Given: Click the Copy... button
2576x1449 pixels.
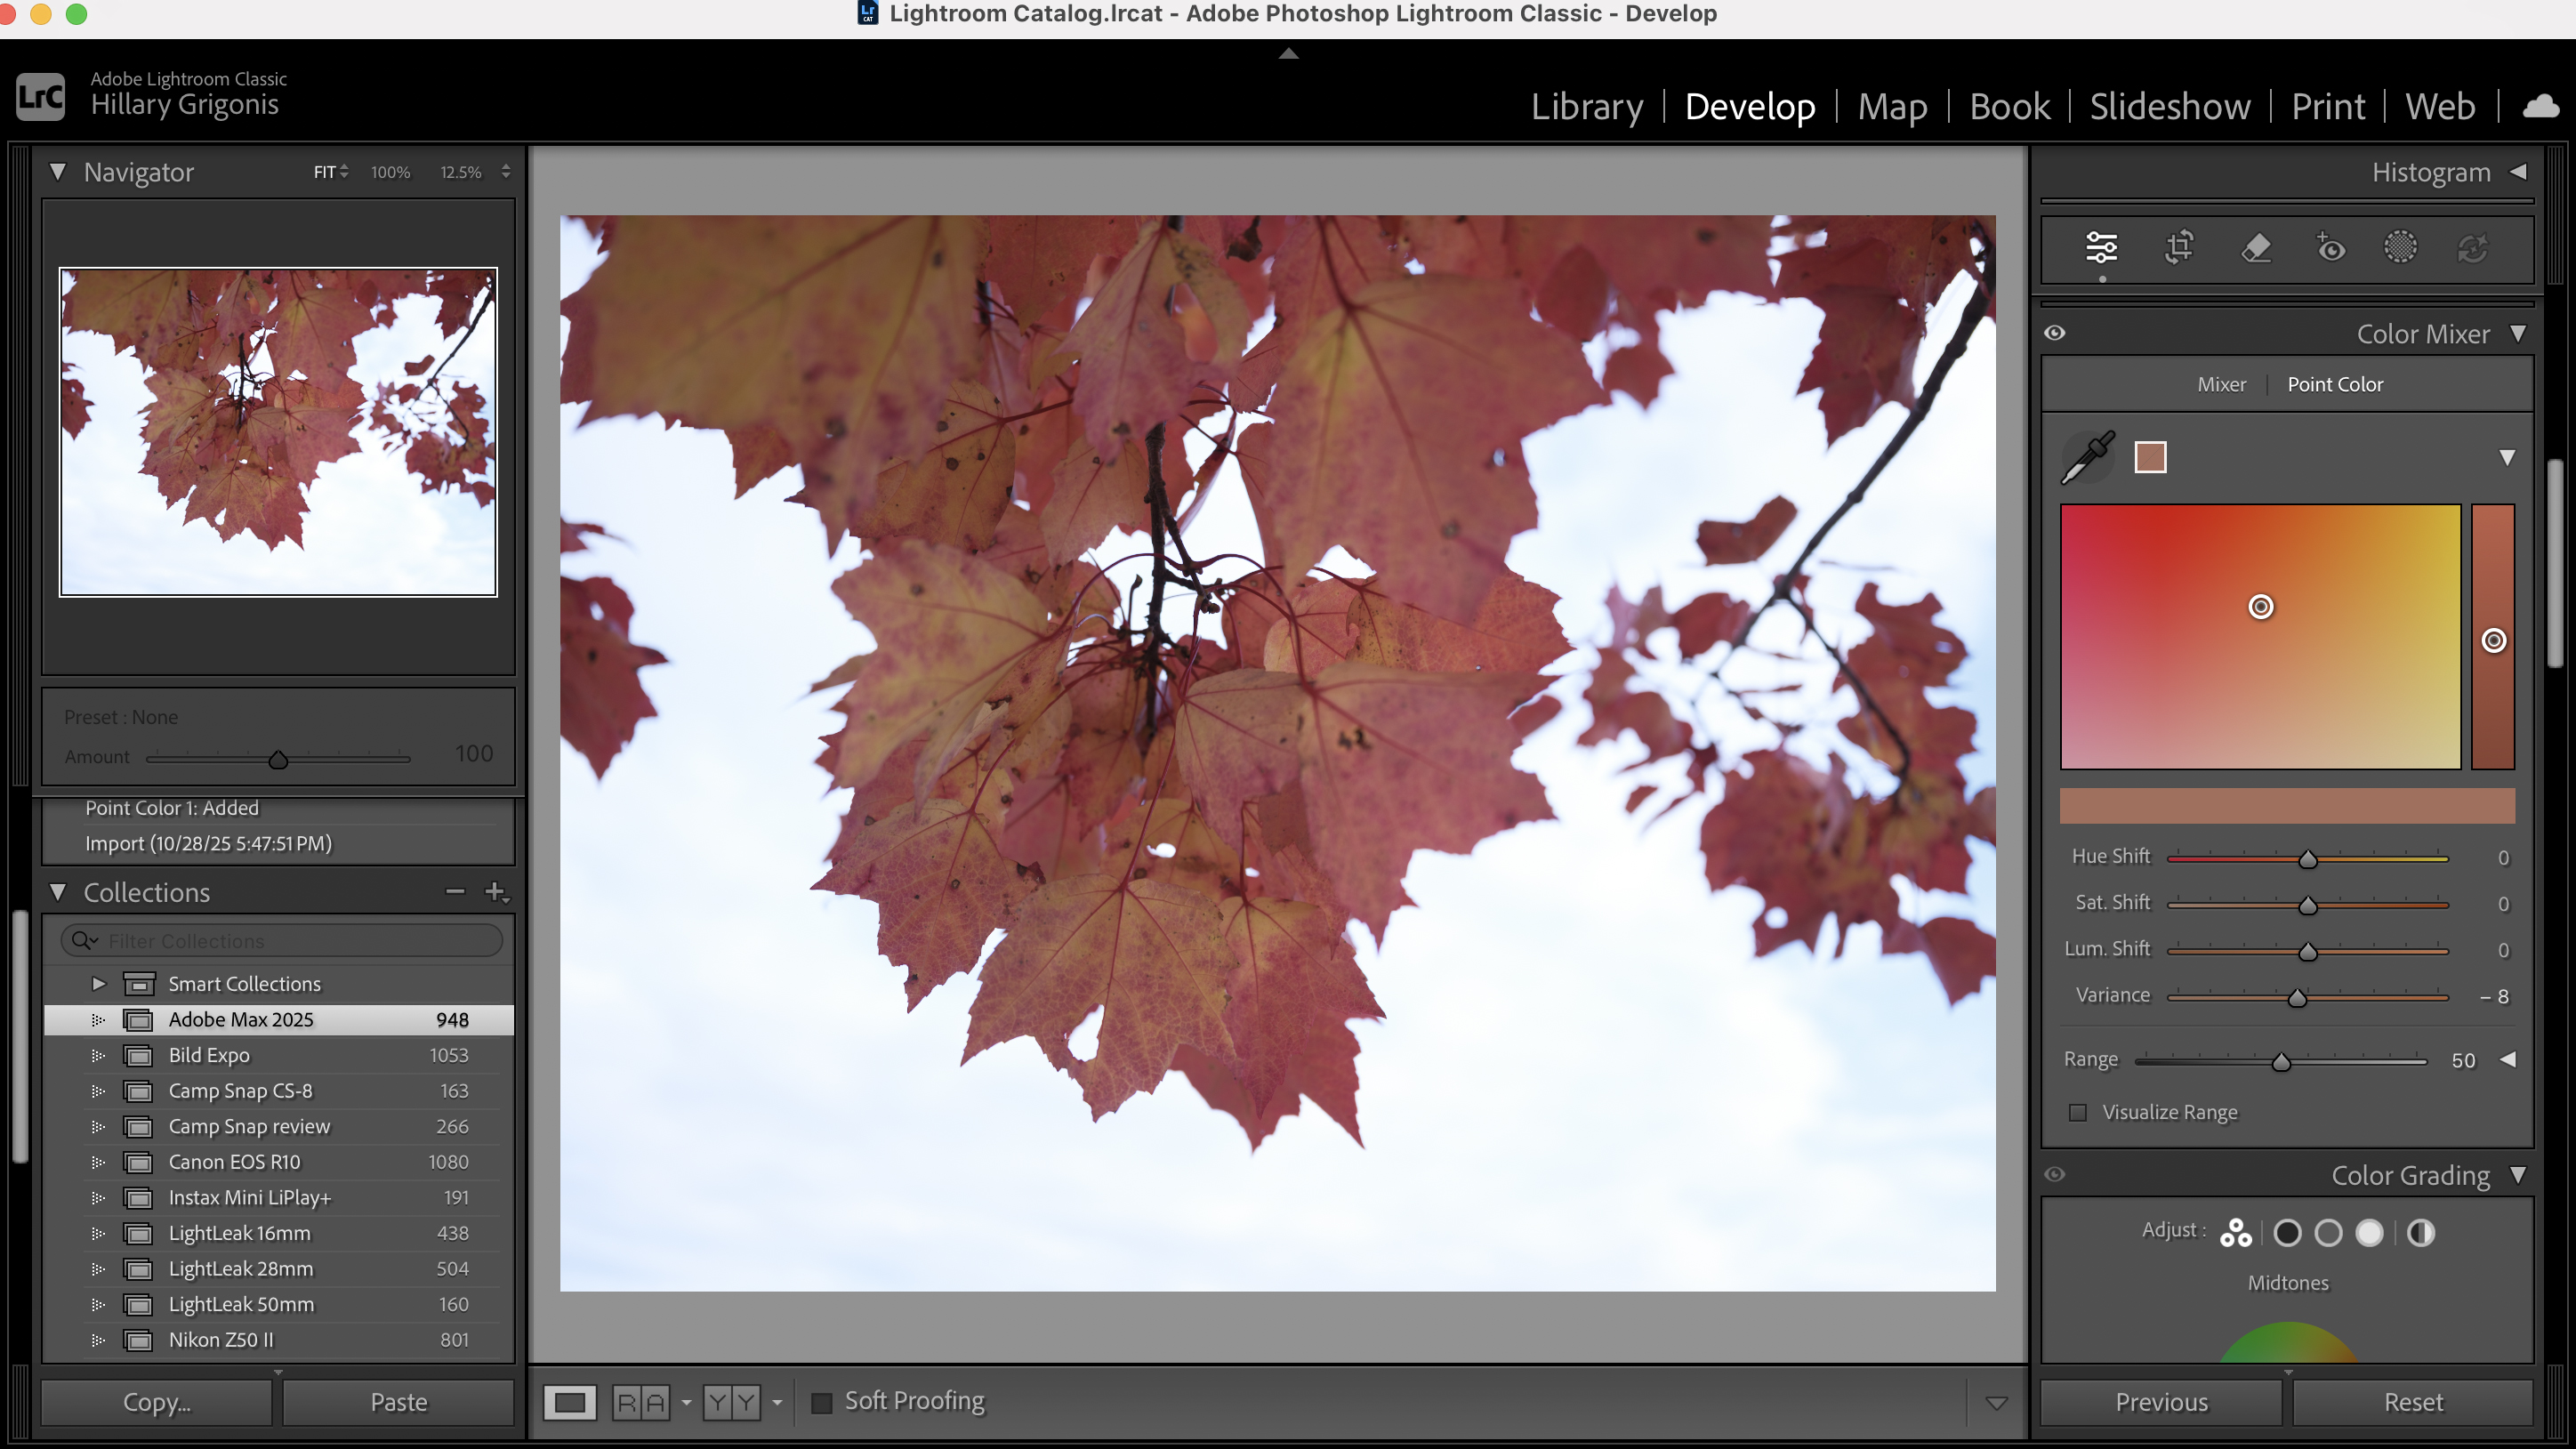Looking at the screenshot, I should point(156,1402).
